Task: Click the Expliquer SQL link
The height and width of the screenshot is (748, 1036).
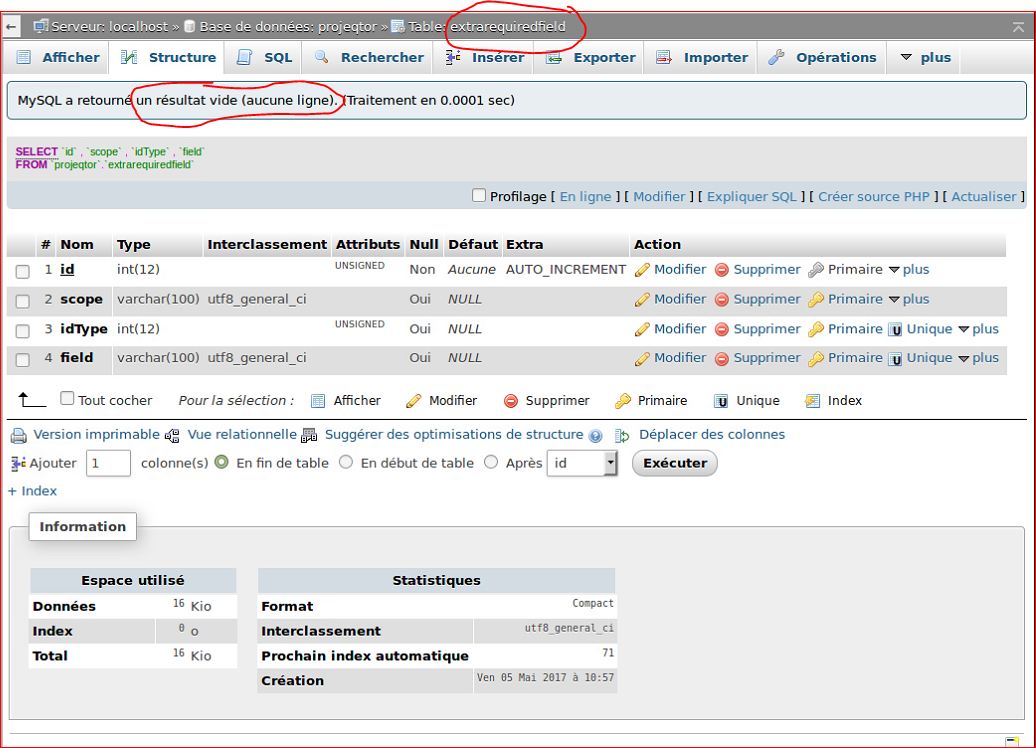Action: (751, 197)
